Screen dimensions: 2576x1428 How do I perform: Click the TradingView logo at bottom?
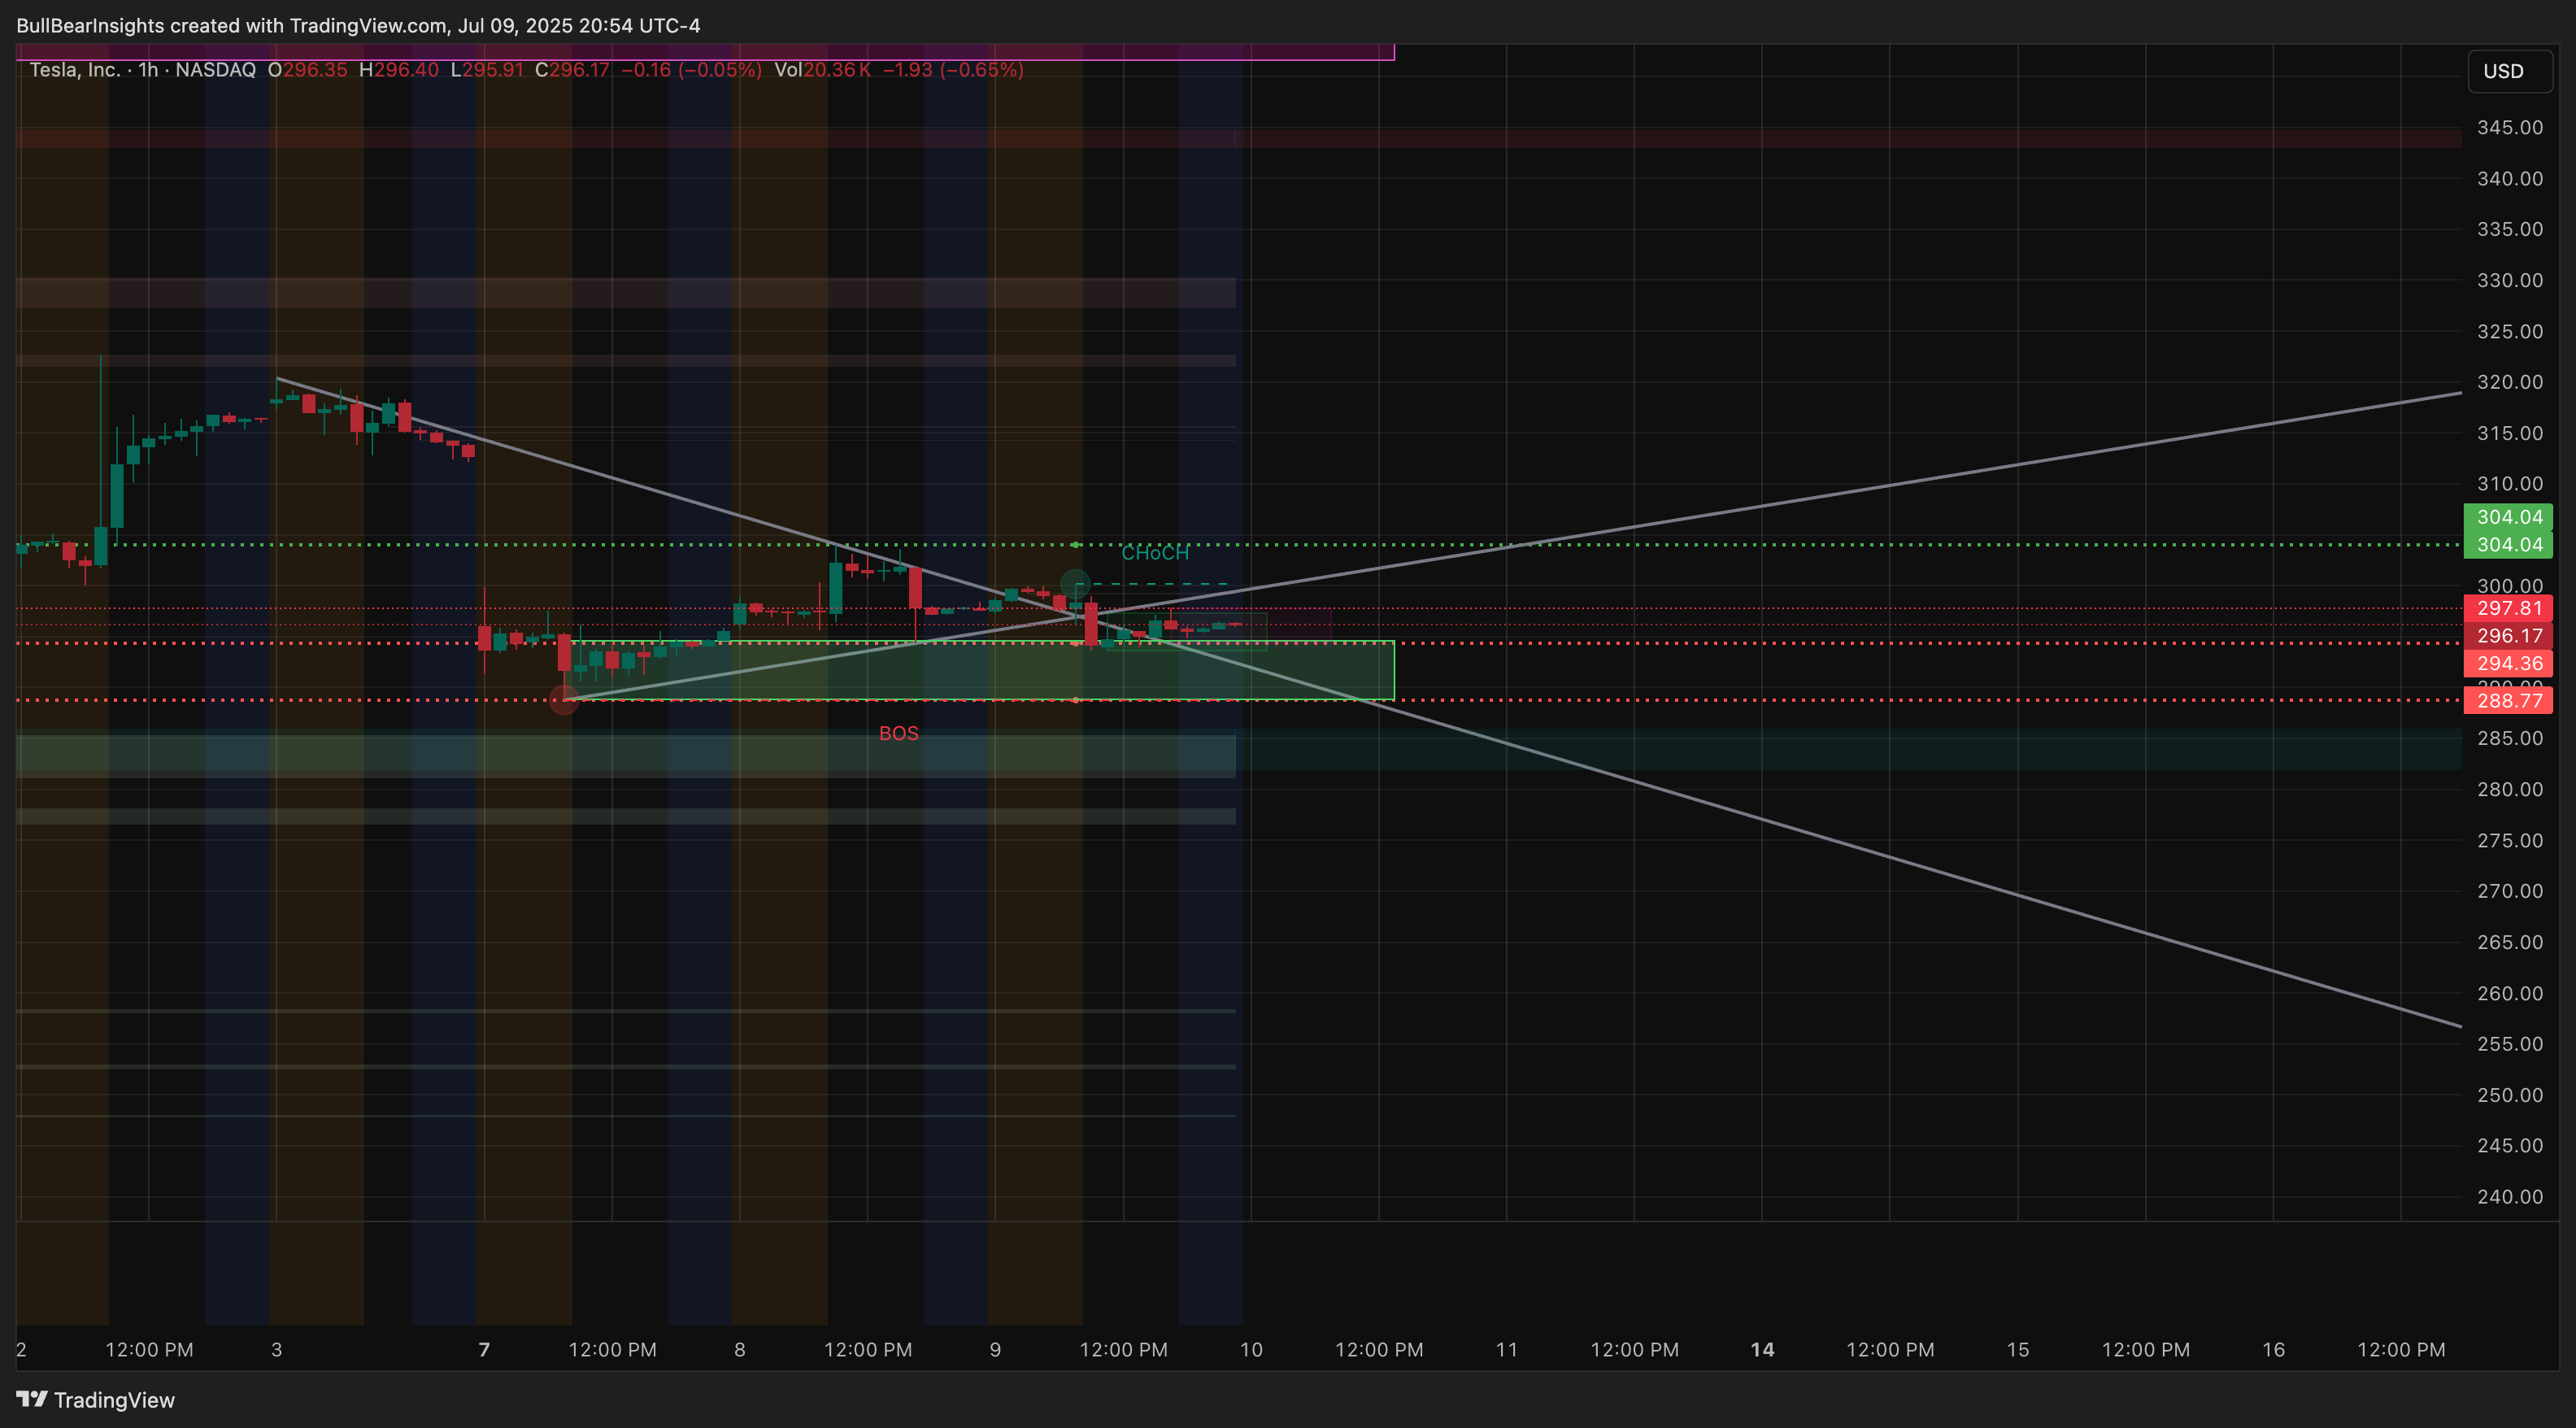point(96,1399)
